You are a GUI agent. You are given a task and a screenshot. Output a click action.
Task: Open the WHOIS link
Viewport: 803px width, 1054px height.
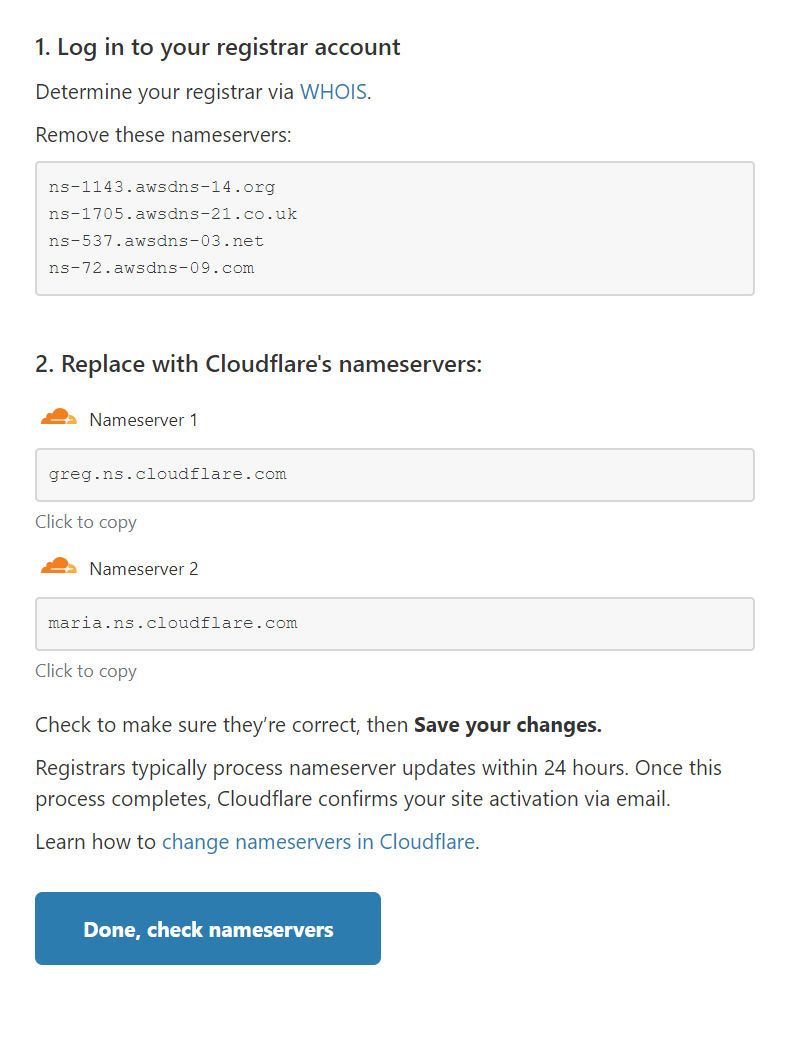(333, 91)
